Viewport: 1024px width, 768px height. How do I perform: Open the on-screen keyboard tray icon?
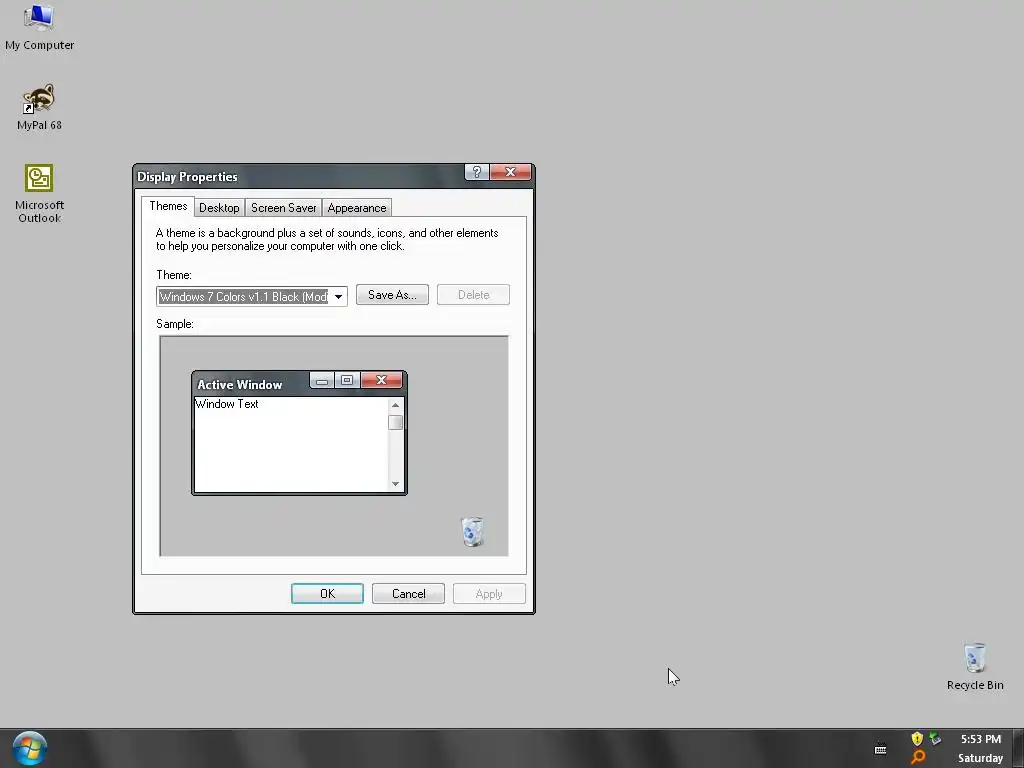[880, 748]
